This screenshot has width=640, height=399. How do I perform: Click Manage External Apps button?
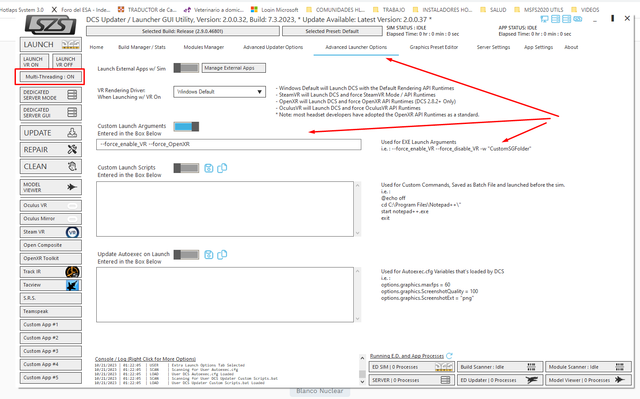233,68
